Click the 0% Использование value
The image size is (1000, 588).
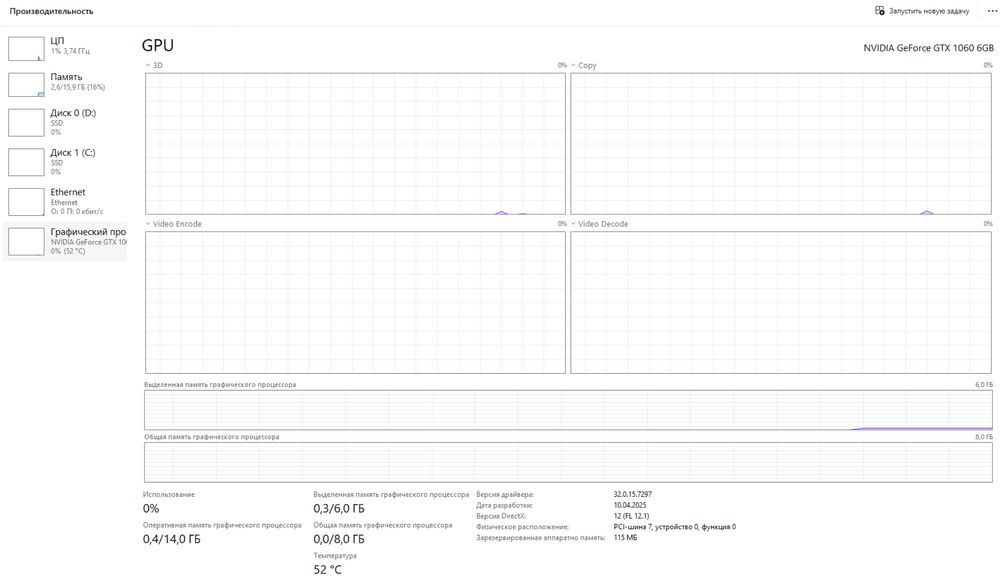click(x=151, y=508)
